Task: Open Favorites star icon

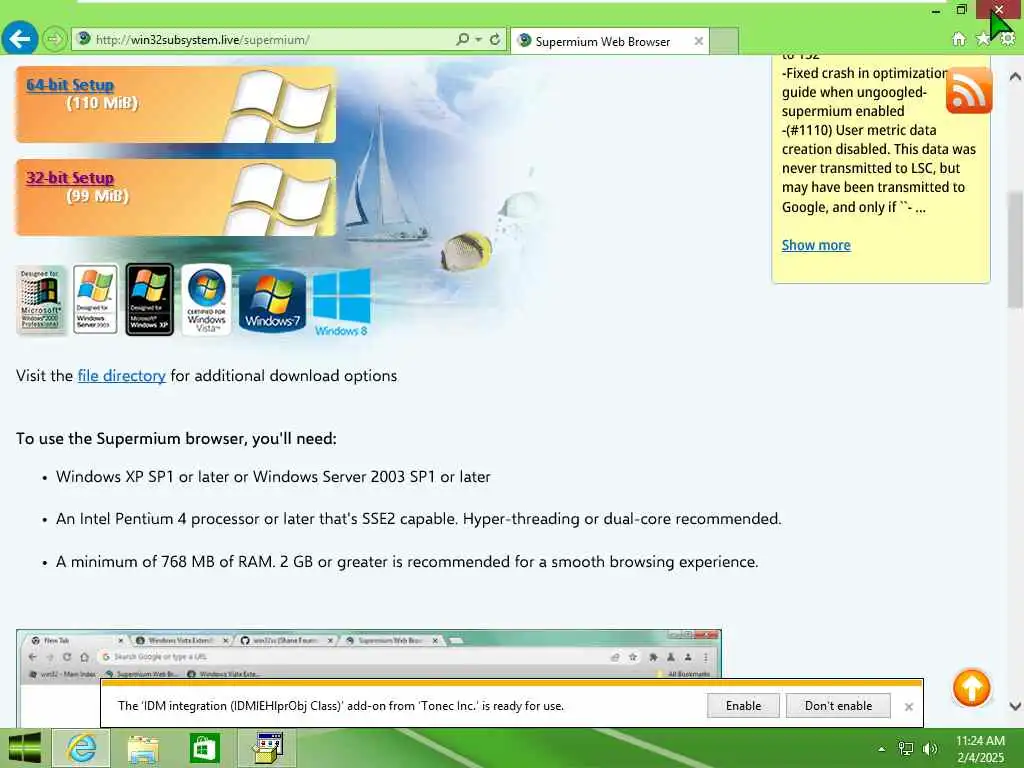Action: point(982,39)
